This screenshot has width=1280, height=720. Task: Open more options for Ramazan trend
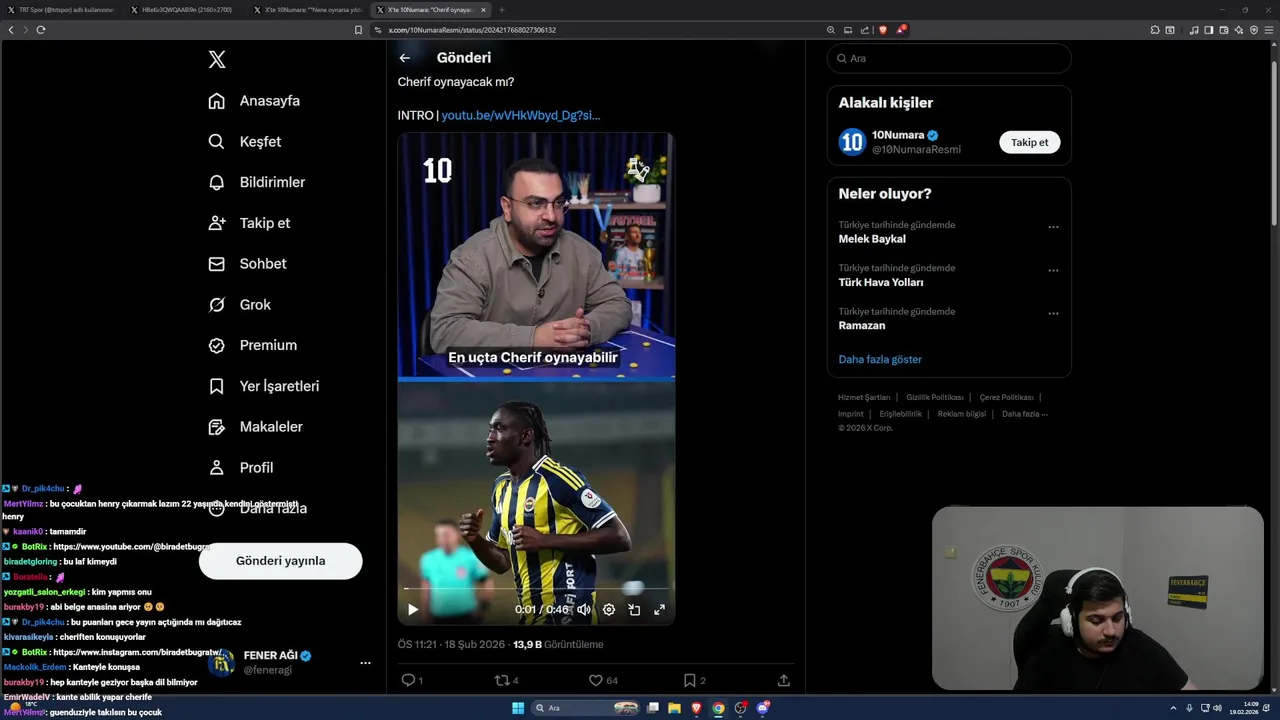[x=1053, y=313]
